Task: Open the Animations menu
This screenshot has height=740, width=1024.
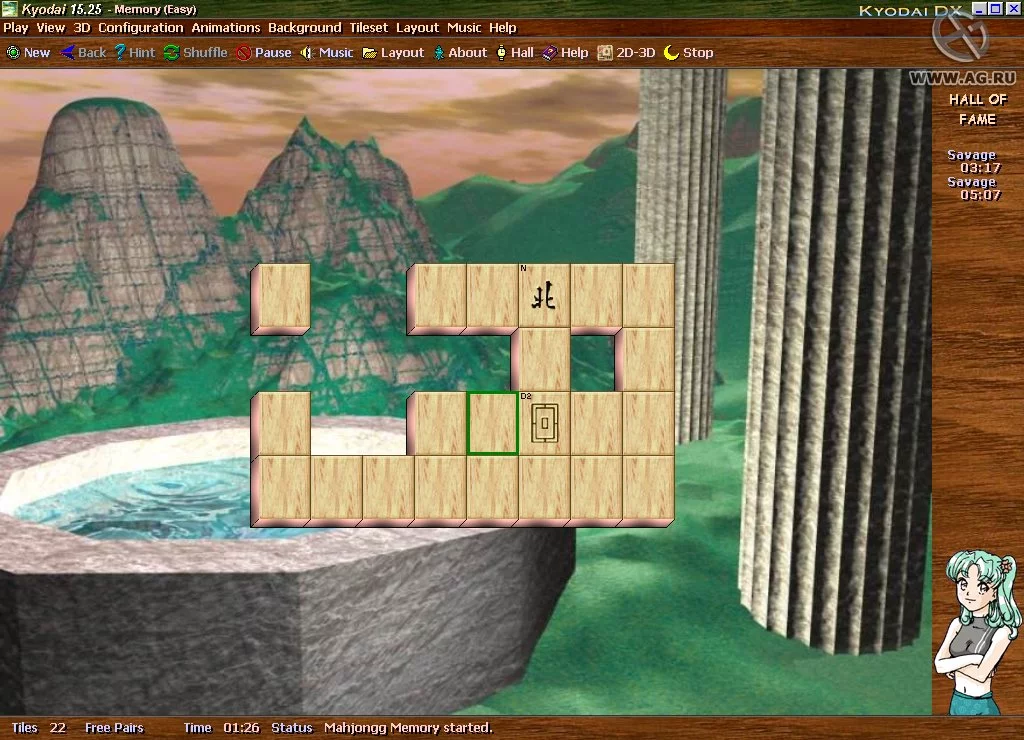Action: pyautogui.click(x=225, y=28)
